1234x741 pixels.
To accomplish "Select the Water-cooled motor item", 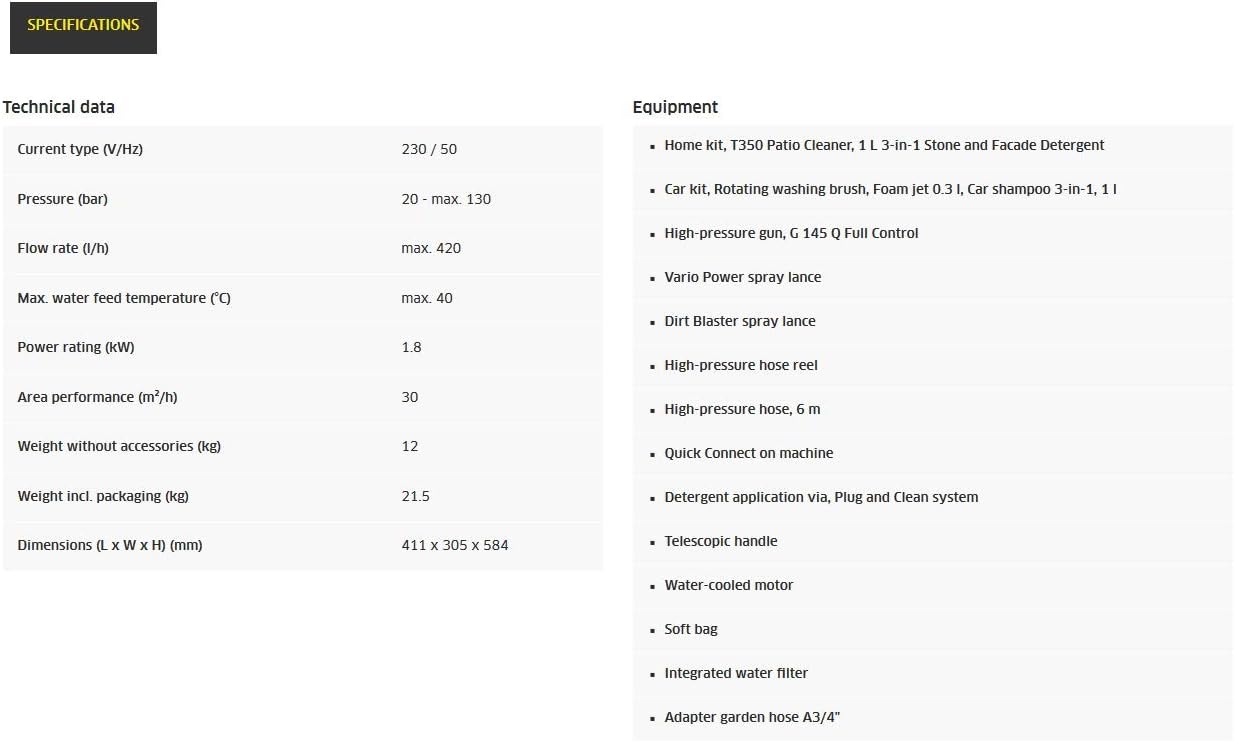I will tap(728, 585).
